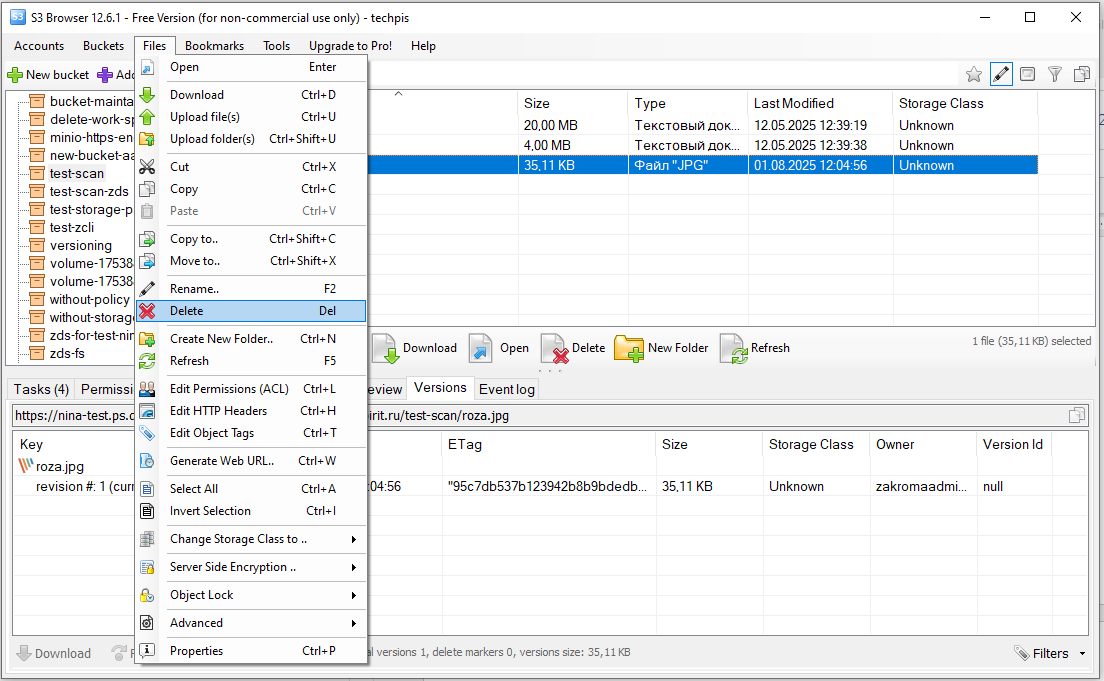
Task: Click the Size column header in file list
Action: 572,104
